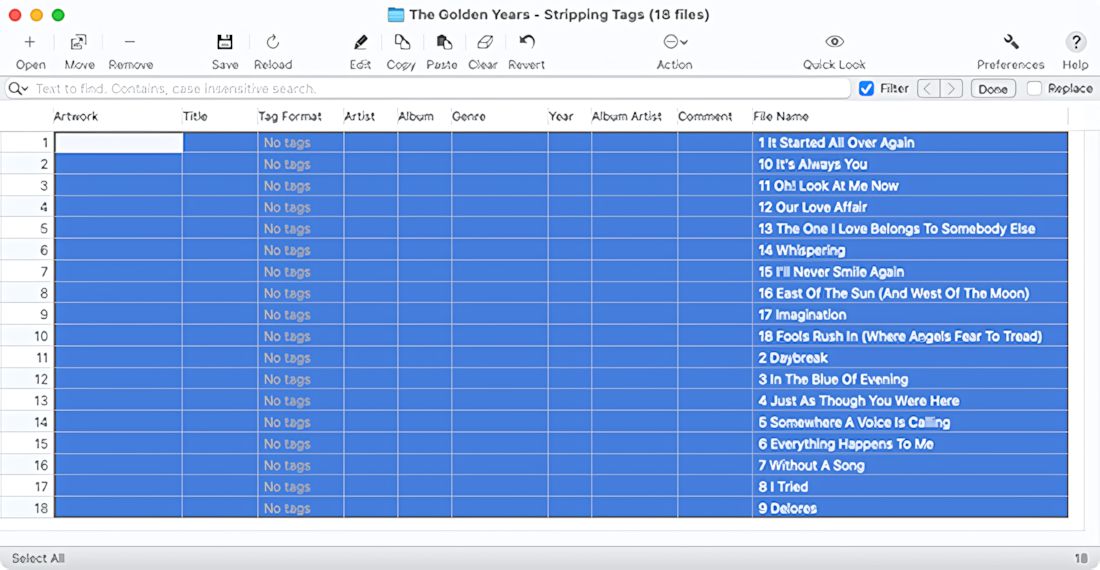1100x570 pixels.
Task: Select file '9 Delores'
Action: click(x=787, y=508)
